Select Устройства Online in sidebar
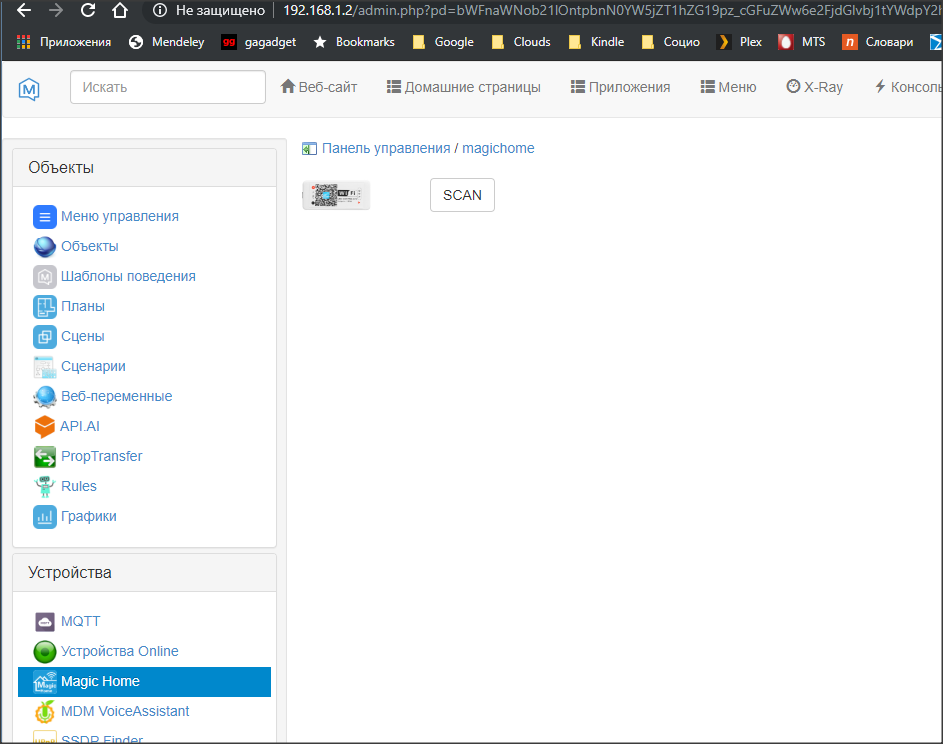 119,652
